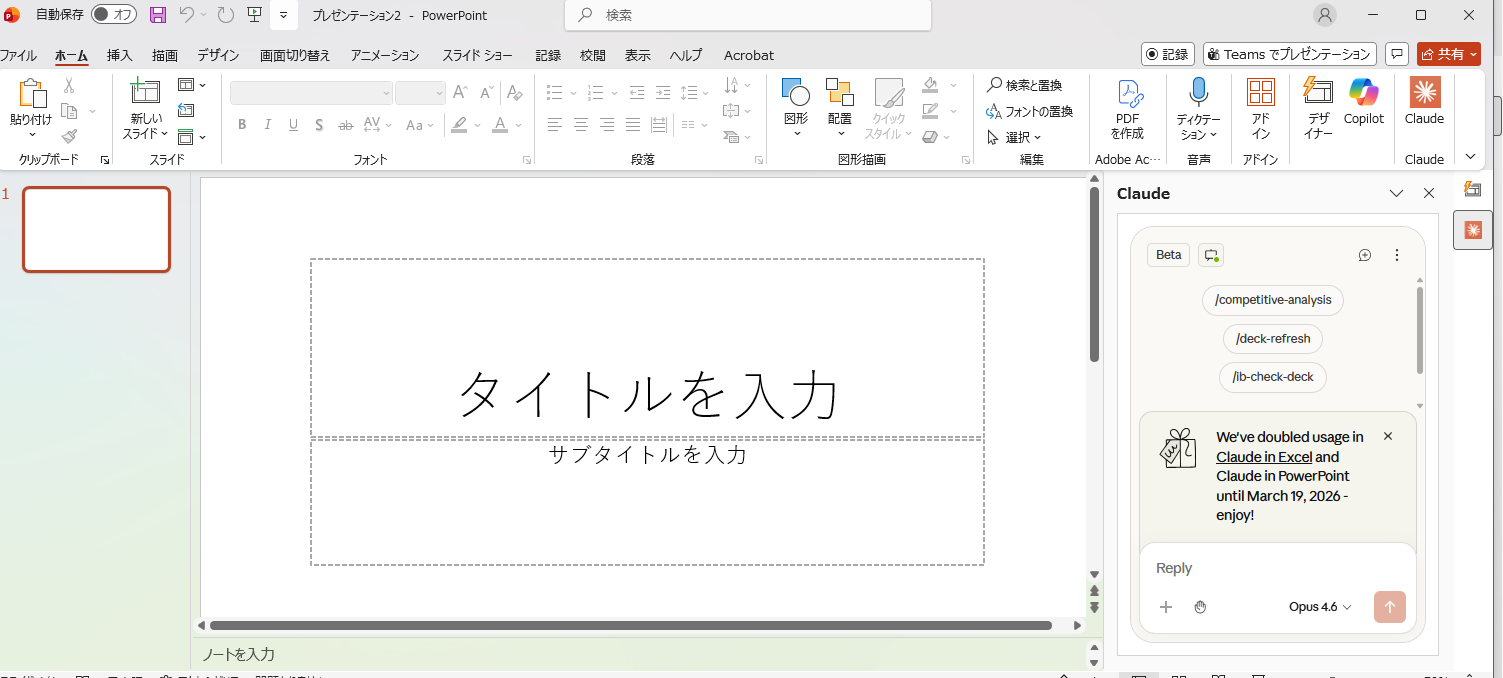1503x678 pixels.
Task: Click the save floppy disk icon
Action: tap(158, 15)
